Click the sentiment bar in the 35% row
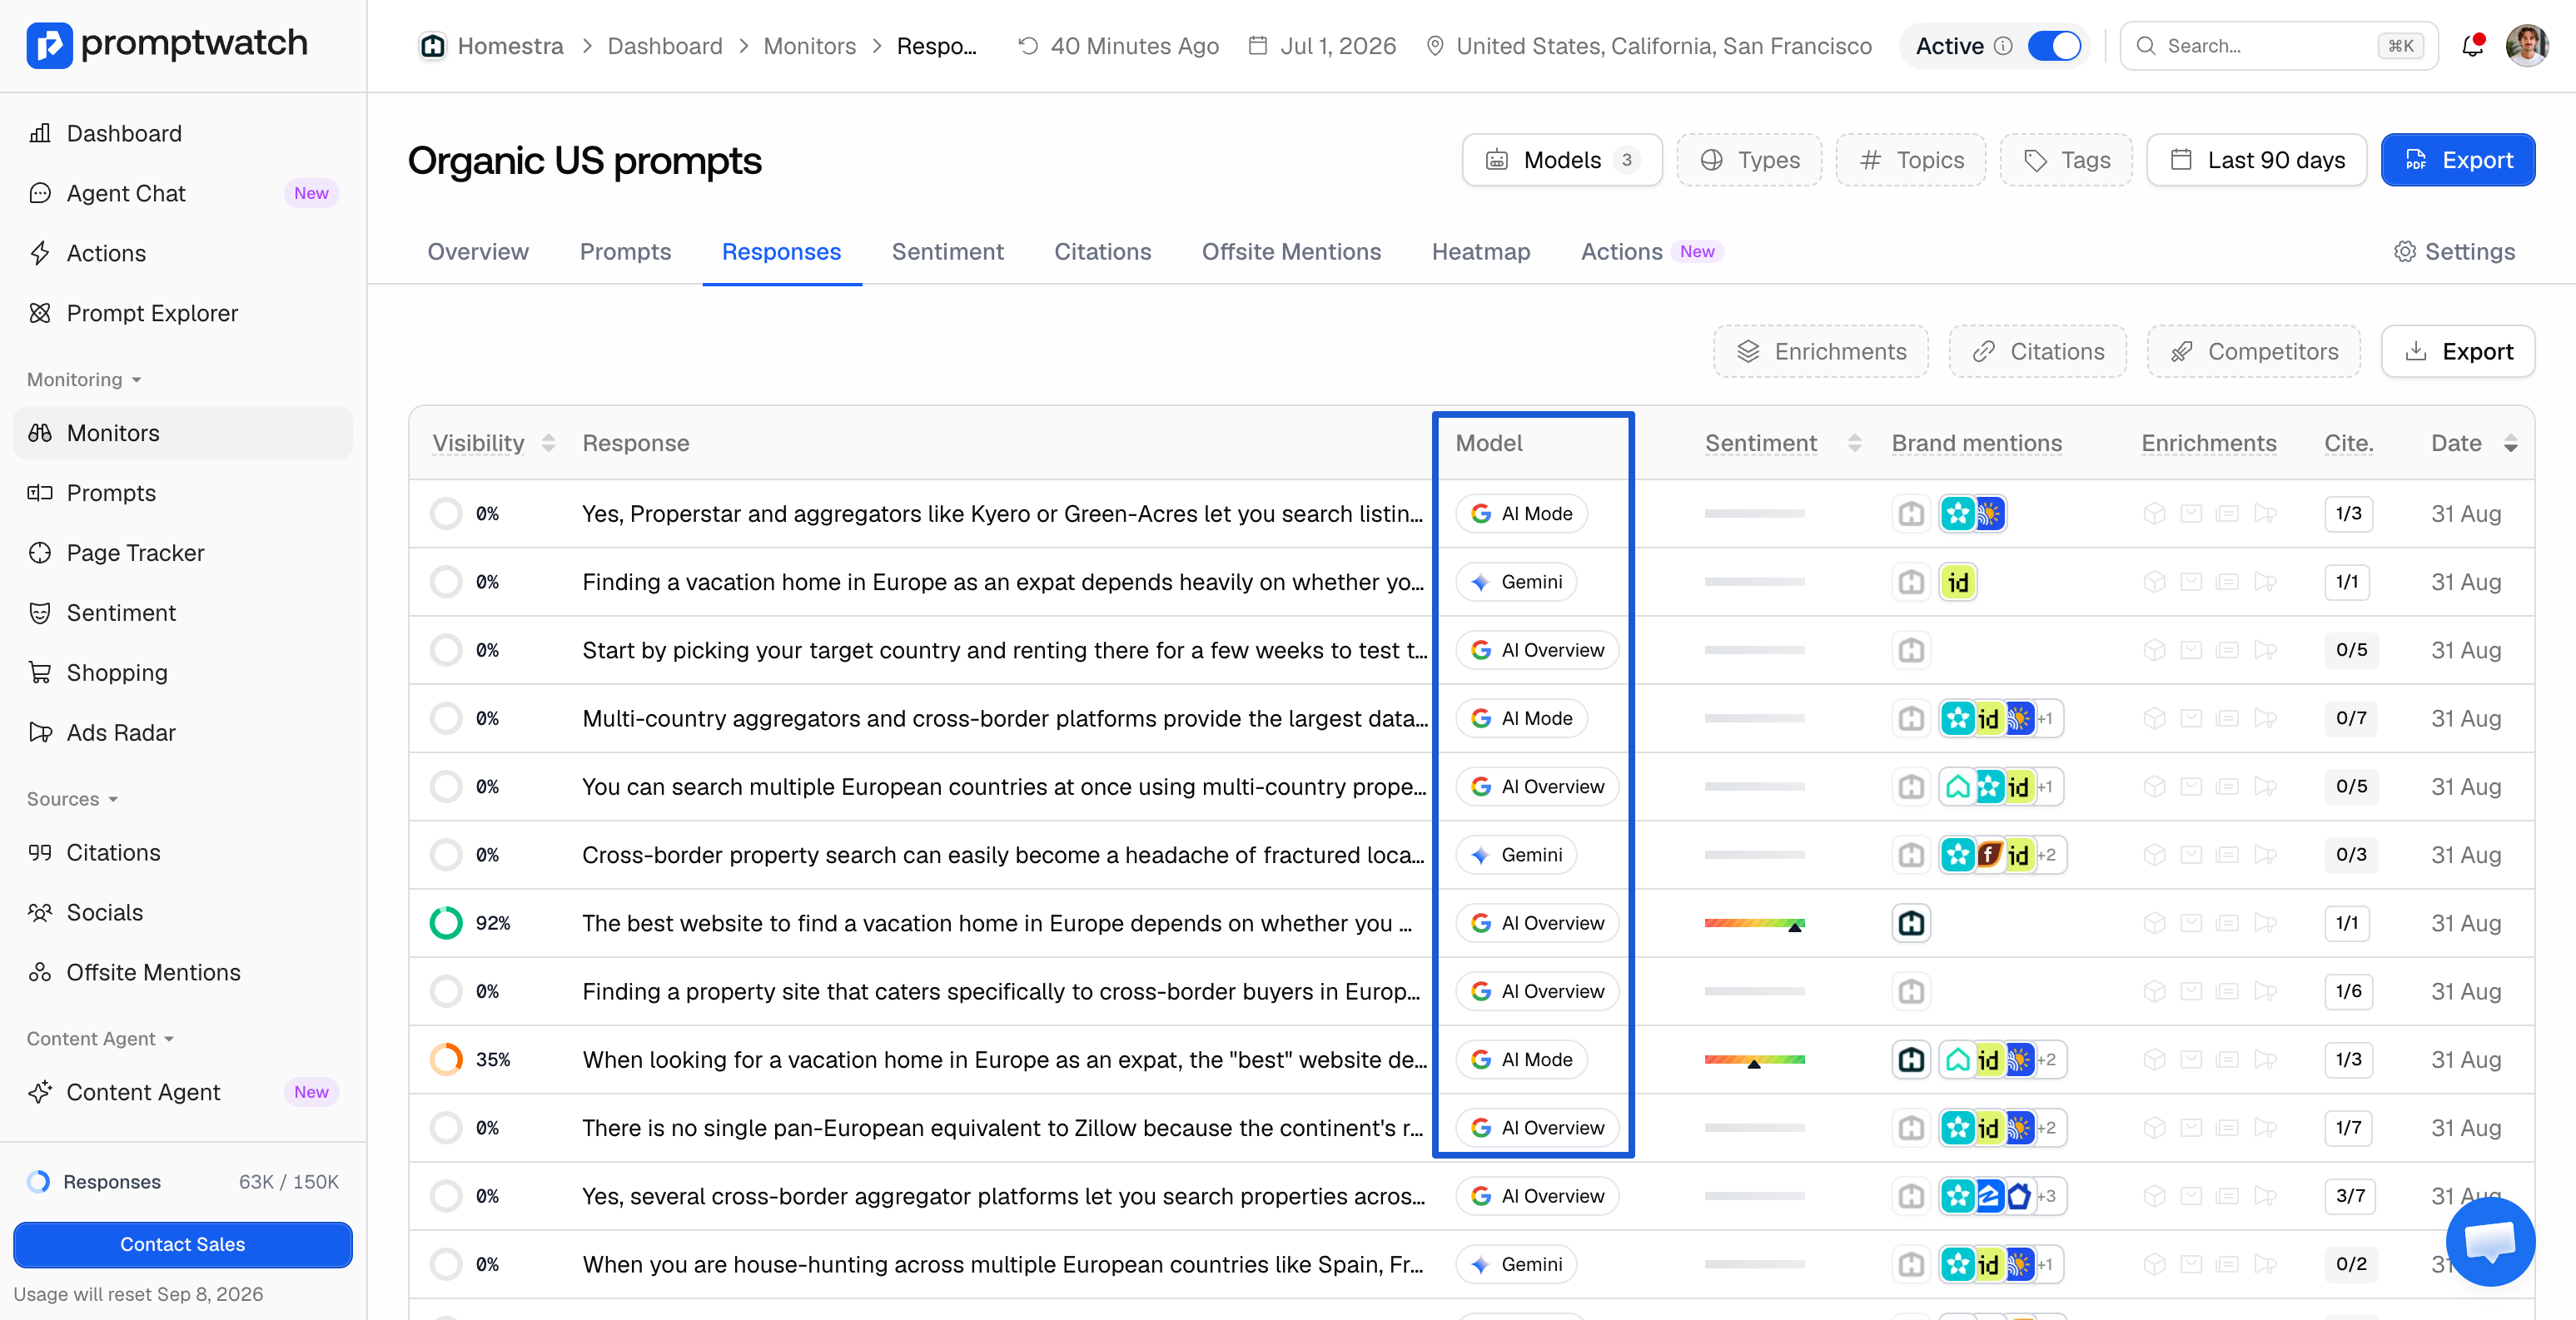 (x=1754, y=1060)
